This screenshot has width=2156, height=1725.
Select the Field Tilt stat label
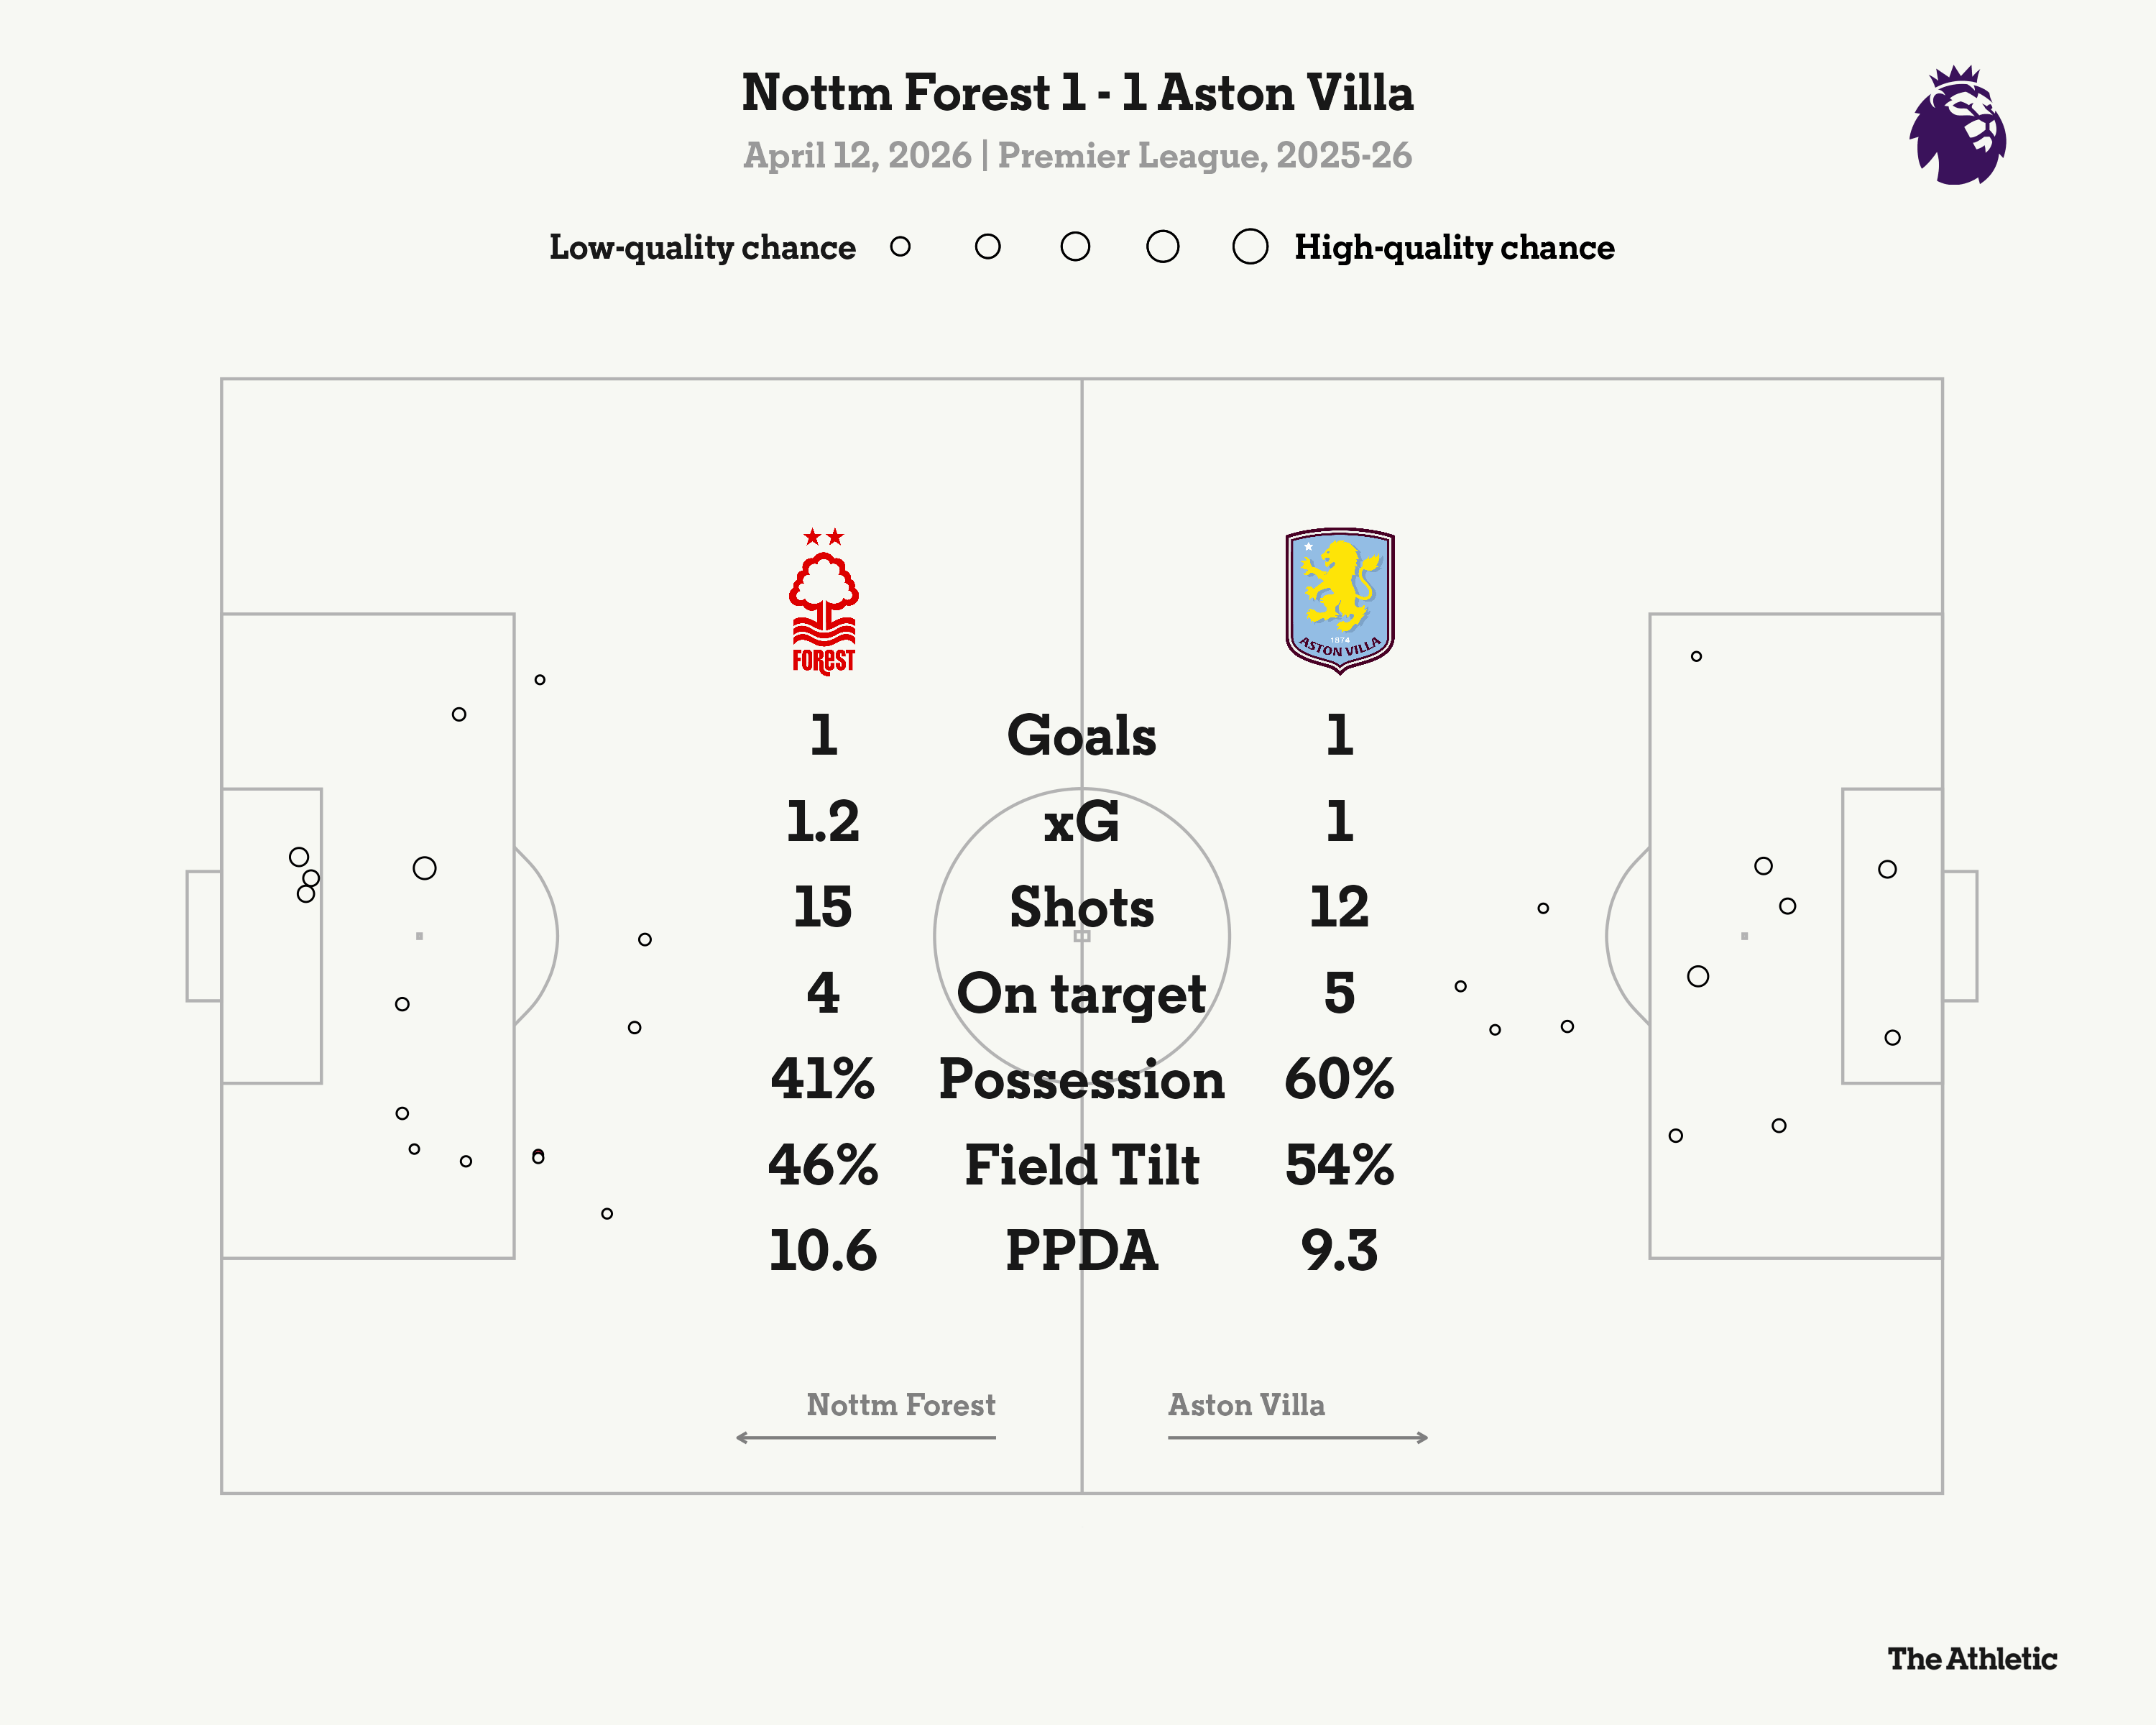point(1081,1165)
